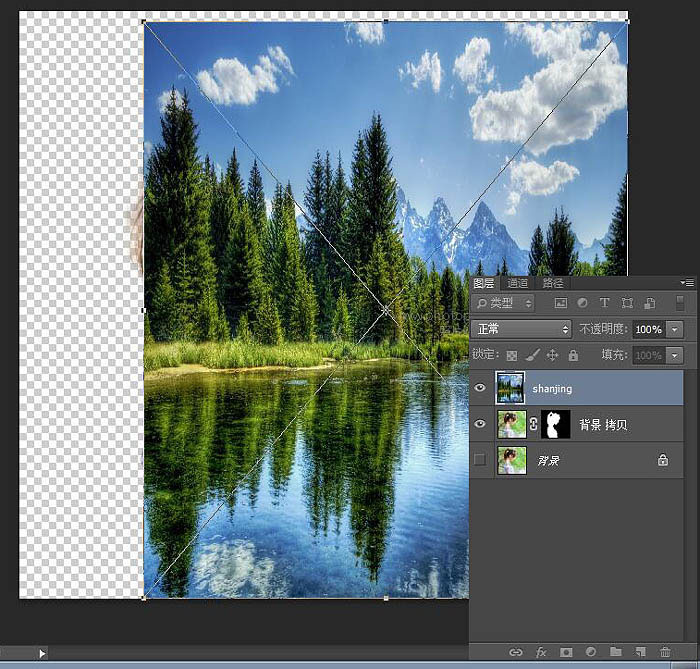This screenshot has width=700, height=669.
Task: Lock image pixels brush icon
Action: tap(532, 355)
